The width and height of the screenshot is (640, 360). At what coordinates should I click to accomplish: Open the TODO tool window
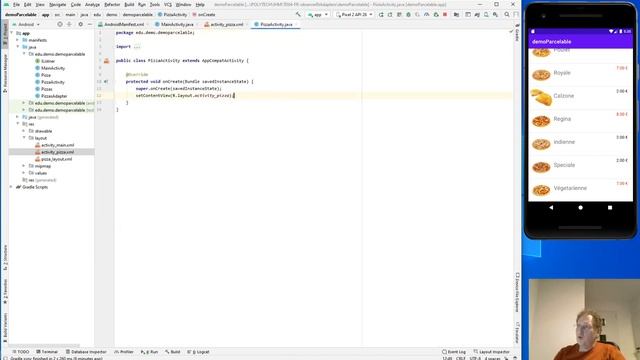21,352
